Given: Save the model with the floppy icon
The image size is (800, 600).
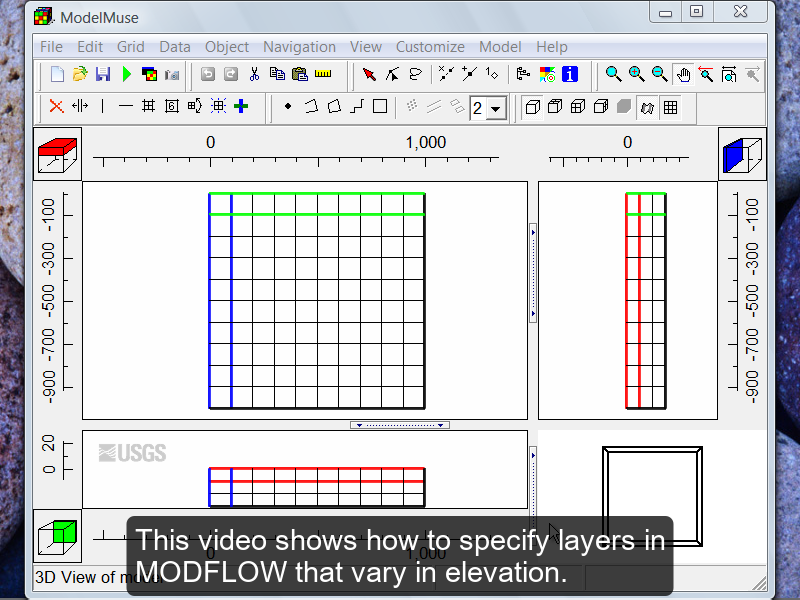Looking at the screenshot, I should pyautogui.click(x=103, y=74).
